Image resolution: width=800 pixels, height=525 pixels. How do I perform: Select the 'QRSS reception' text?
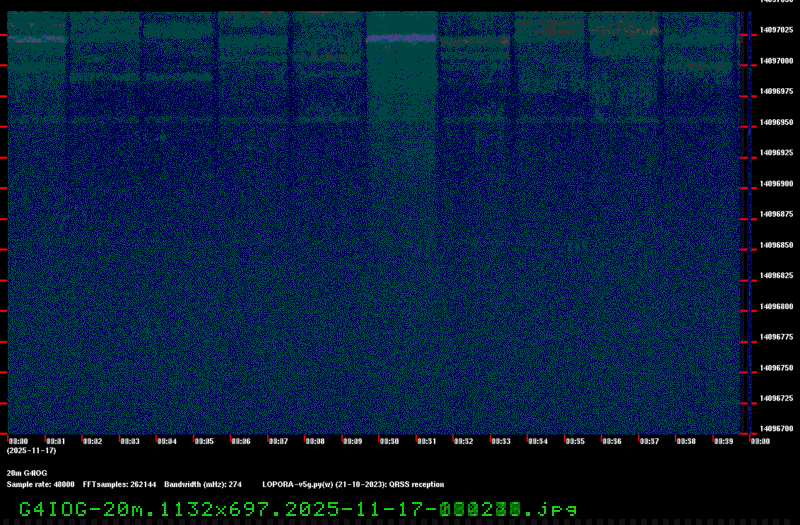[x=417, y=485]
